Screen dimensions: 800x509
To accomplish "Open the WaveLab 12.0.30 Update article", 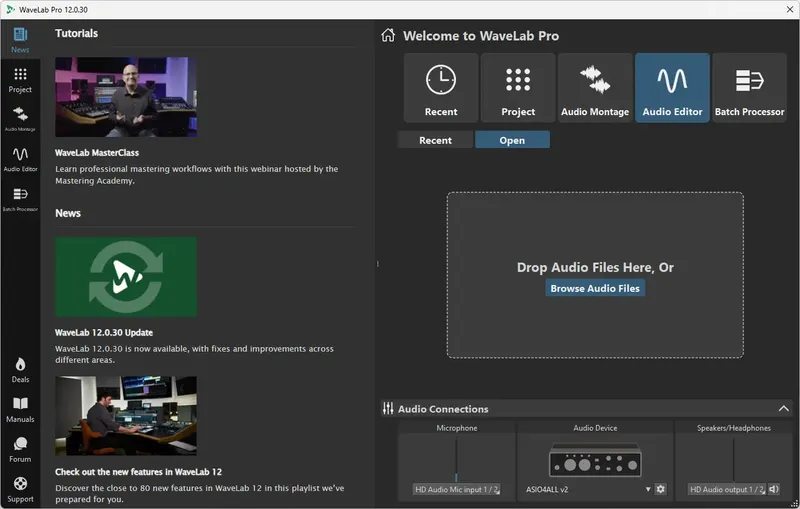I will pyautogui.click(x=104, y=333).
